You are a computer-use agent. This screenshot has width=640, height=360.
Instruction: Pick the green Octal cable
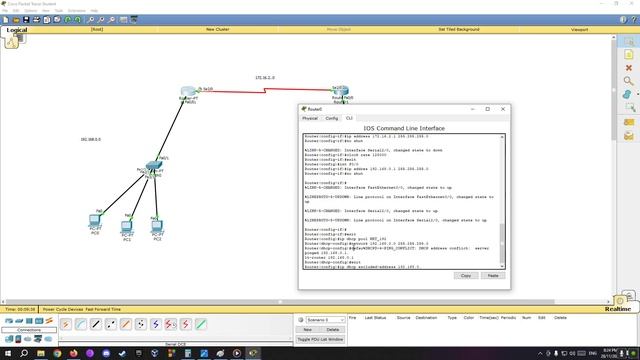[x=200, y=324]
